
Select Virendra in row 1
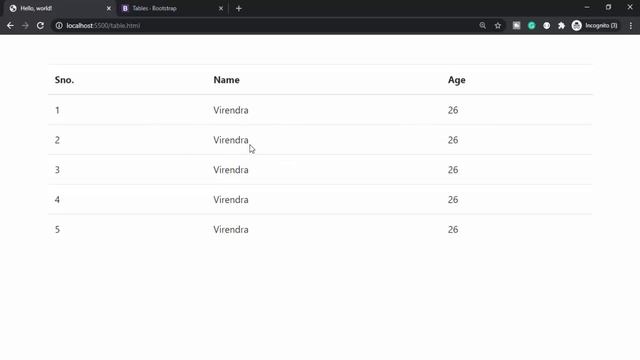point(231,110)
